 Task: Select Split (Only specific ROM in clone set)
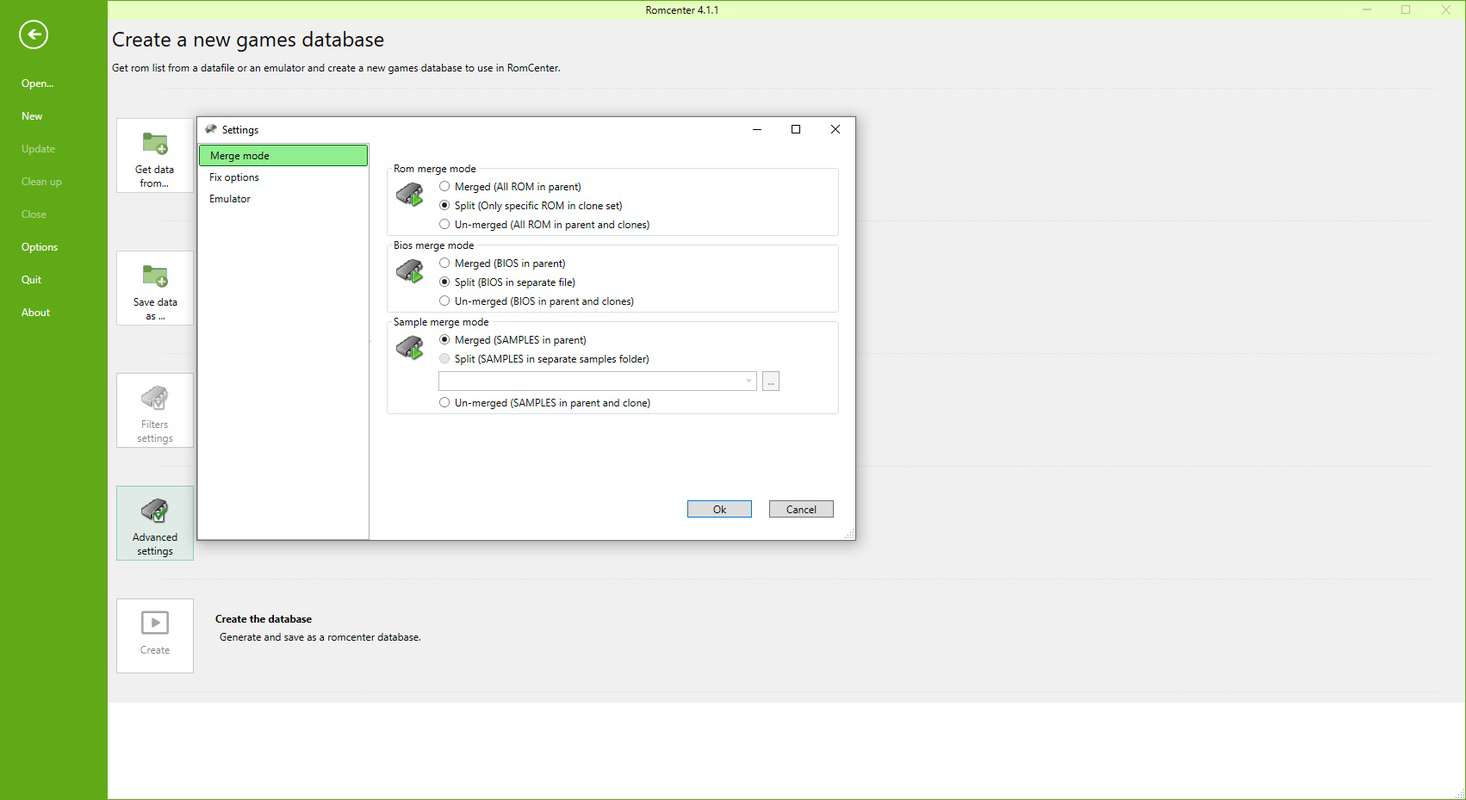(x=531, y=206)
